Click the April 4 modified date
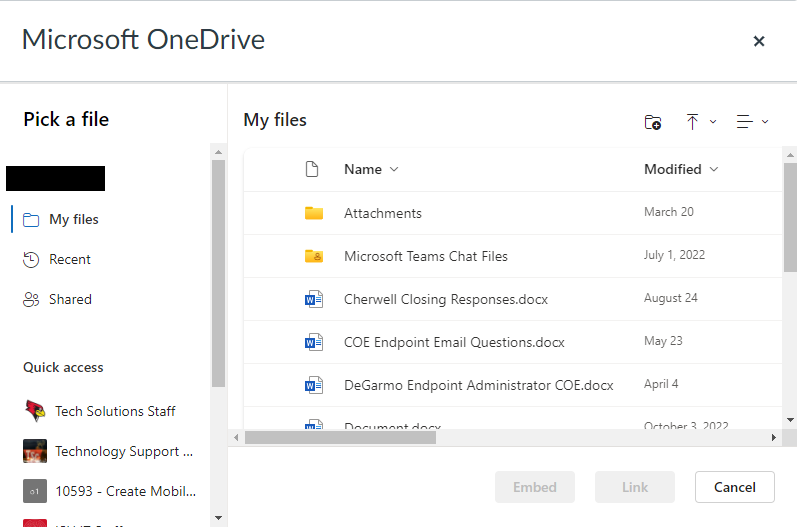This screenshot has height=527, width=797. 661,384
